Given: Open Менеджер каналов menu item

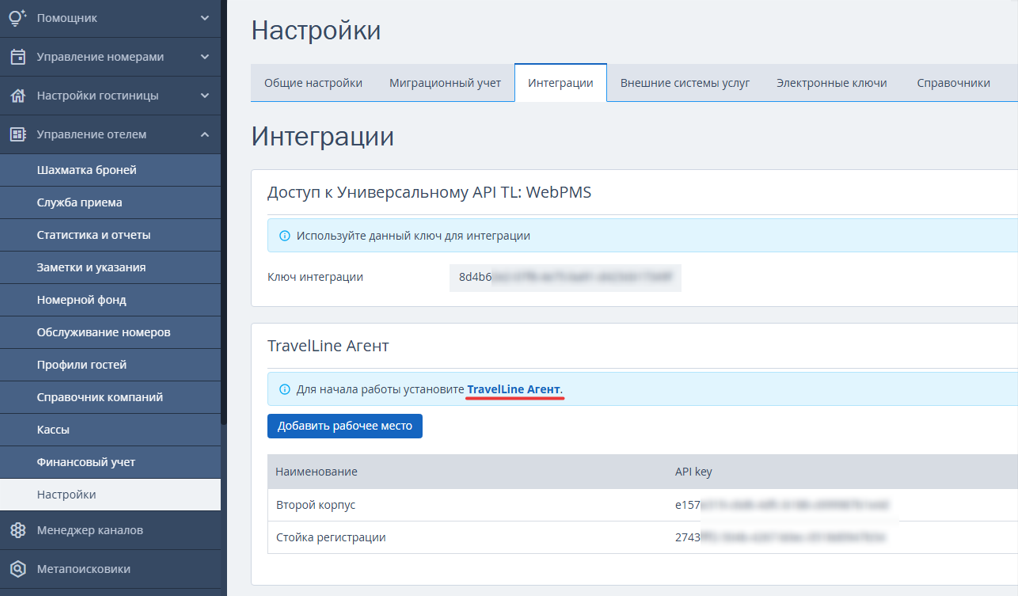Looking at the screenshot, I should [x=110, y=530].
